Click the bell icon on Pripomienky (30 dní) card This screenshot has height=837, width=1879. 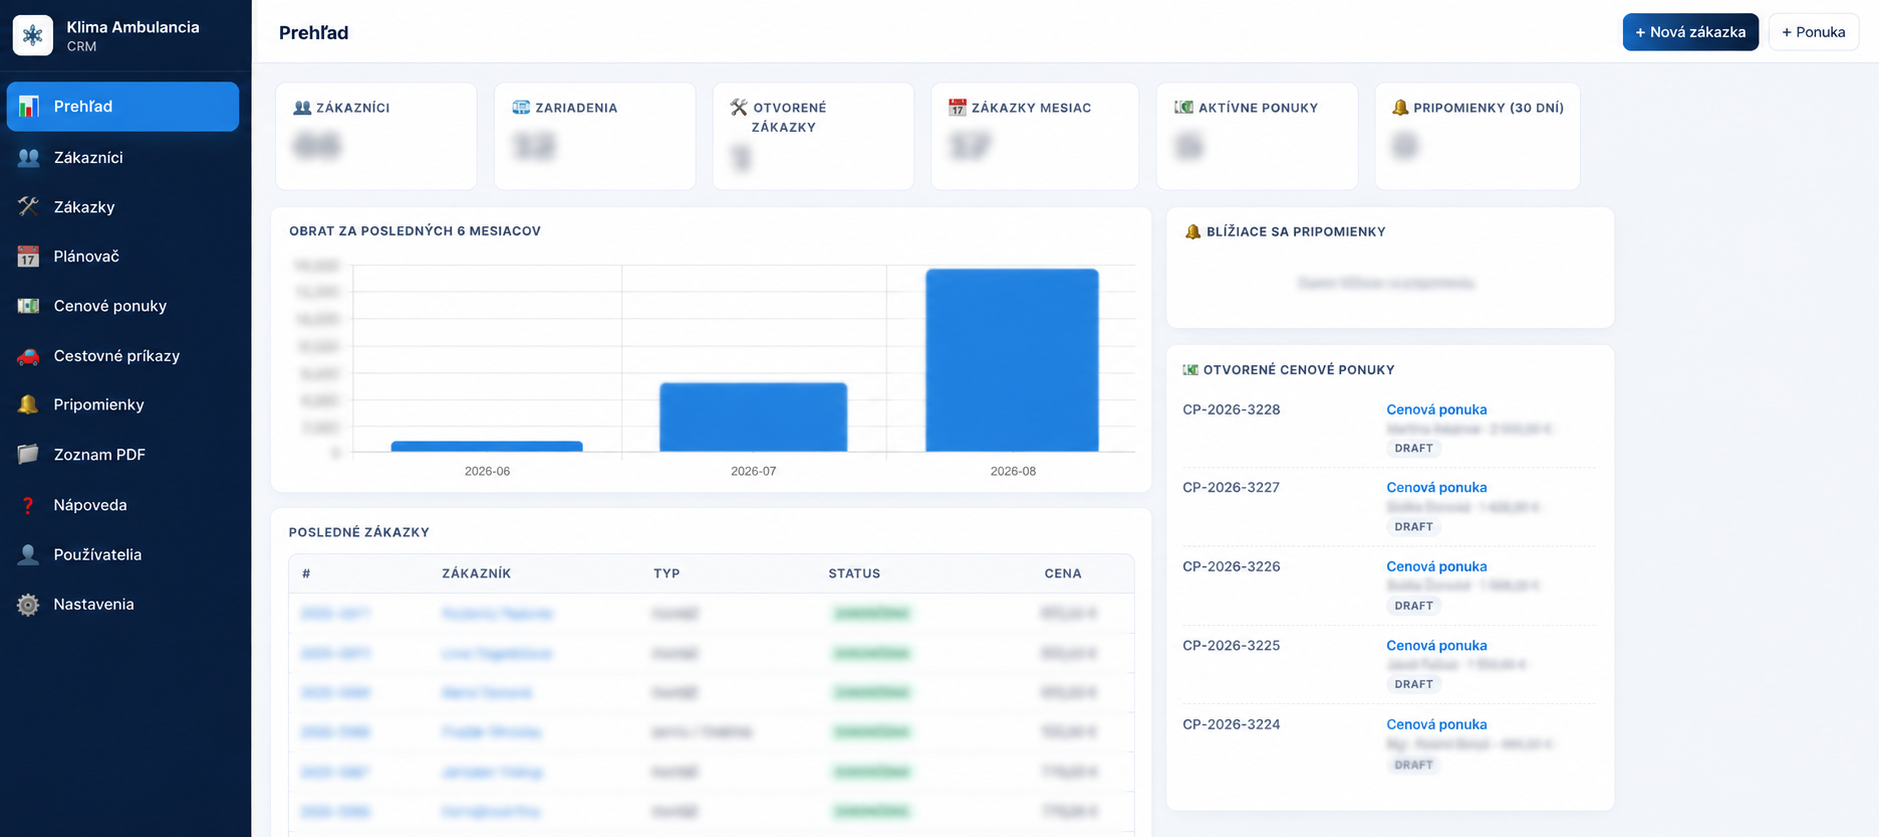pyautogui.click(x=1400, y=107)
